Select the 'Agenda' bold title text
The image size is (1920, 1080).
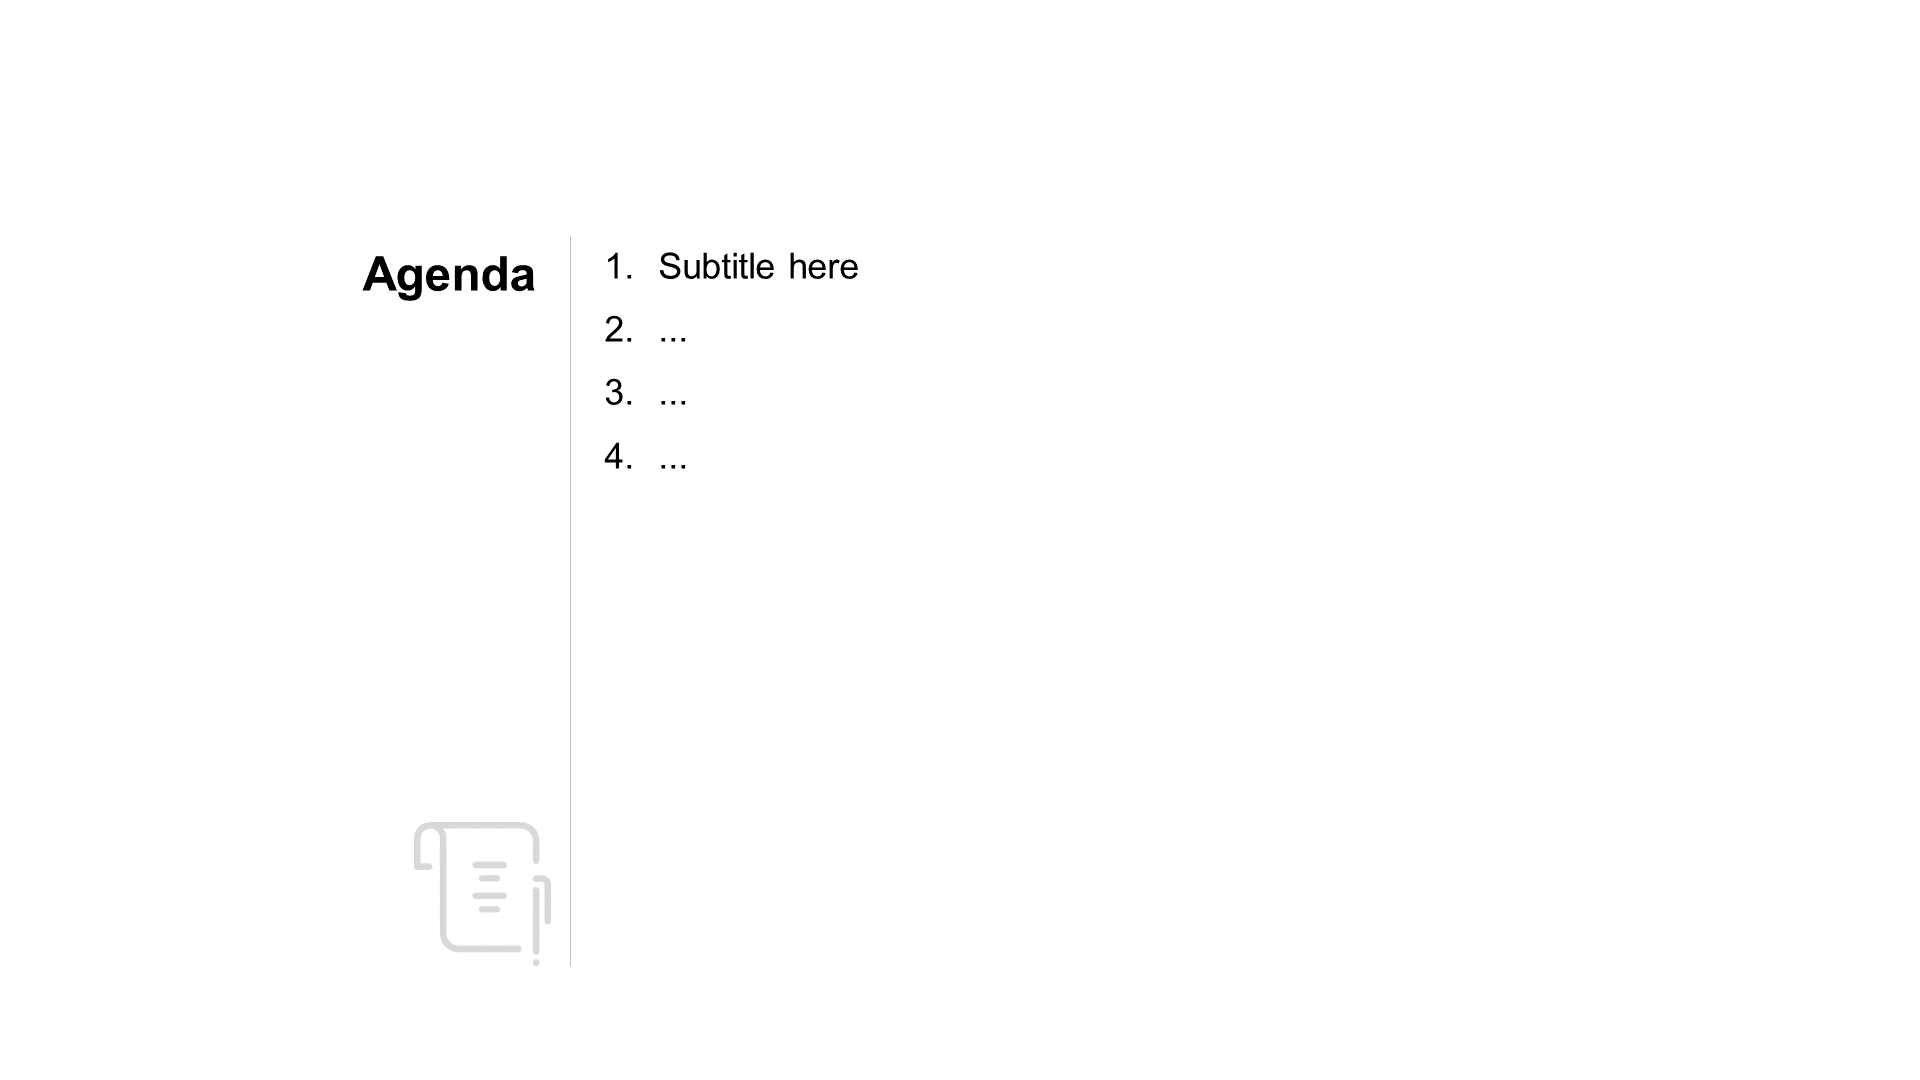click(448, 273)
